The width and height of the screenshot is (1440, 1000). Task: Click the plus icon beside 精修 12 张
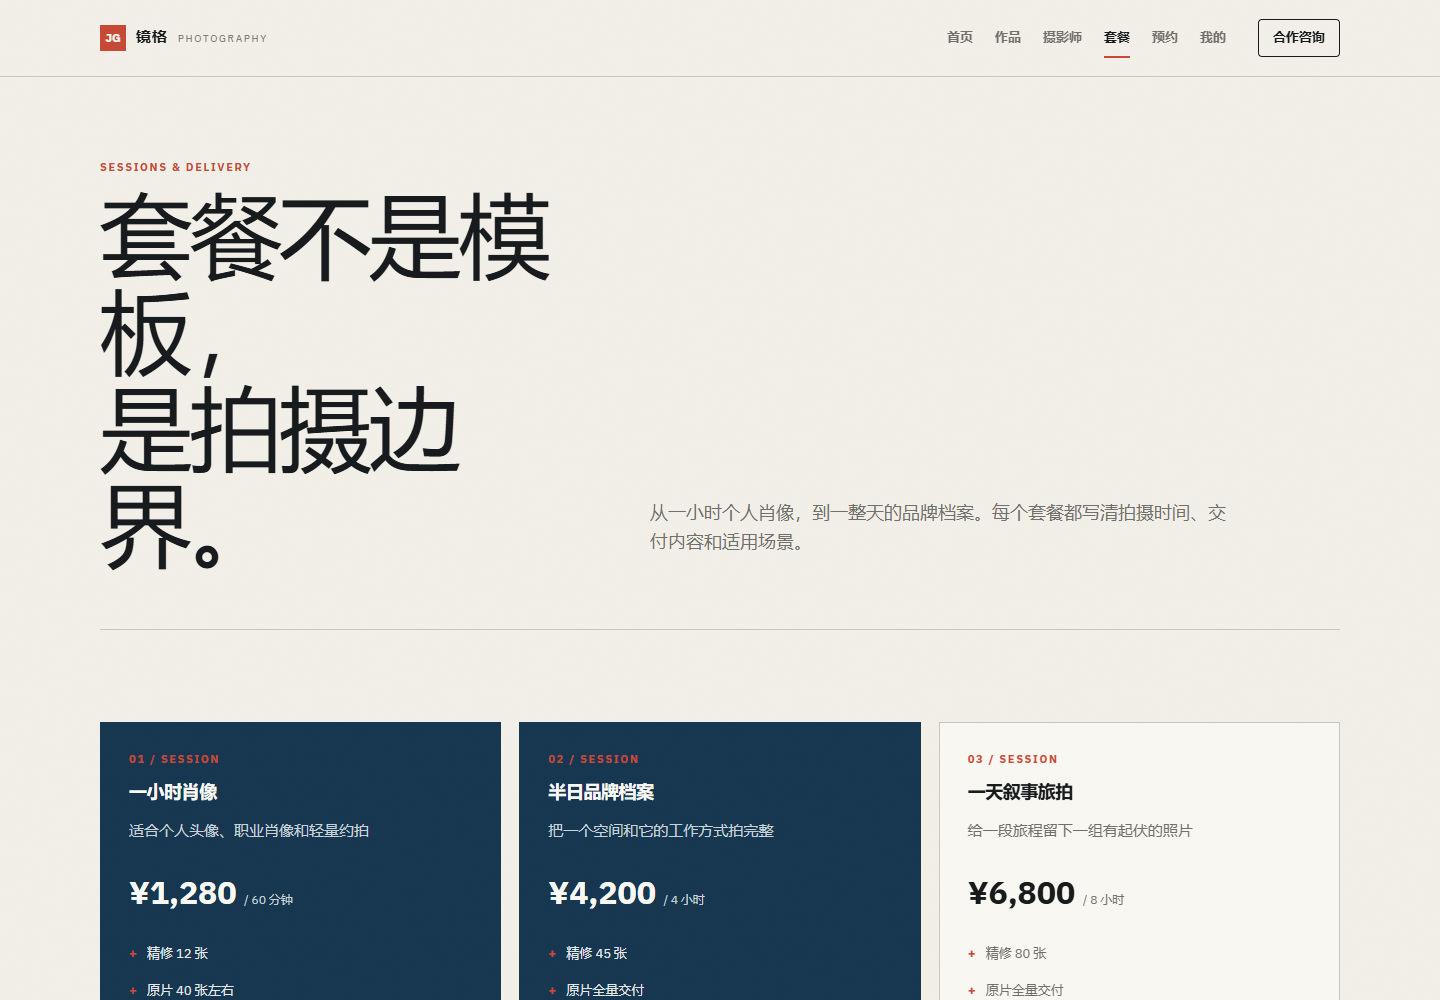[x=133, y=954]
